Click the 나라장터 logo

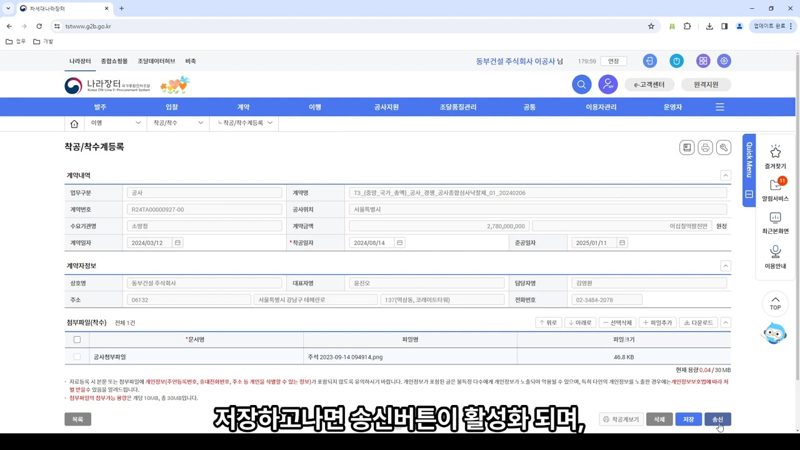[108, 85]
